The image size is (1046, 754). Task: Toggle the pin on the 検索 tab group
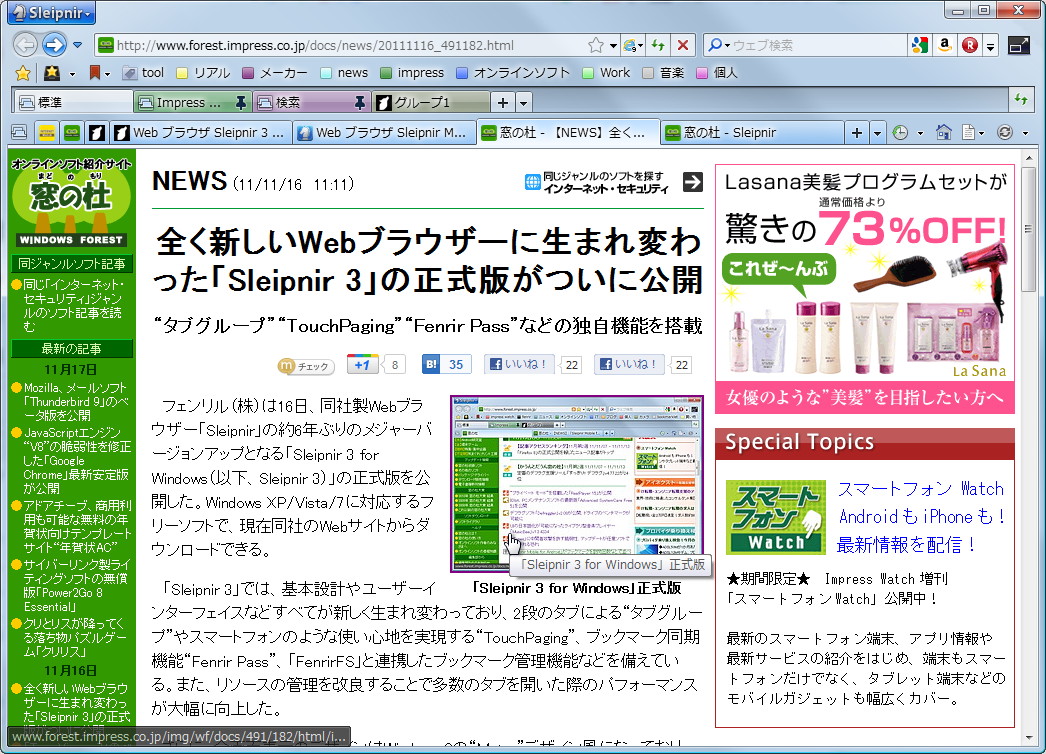(x=360, y=102)
